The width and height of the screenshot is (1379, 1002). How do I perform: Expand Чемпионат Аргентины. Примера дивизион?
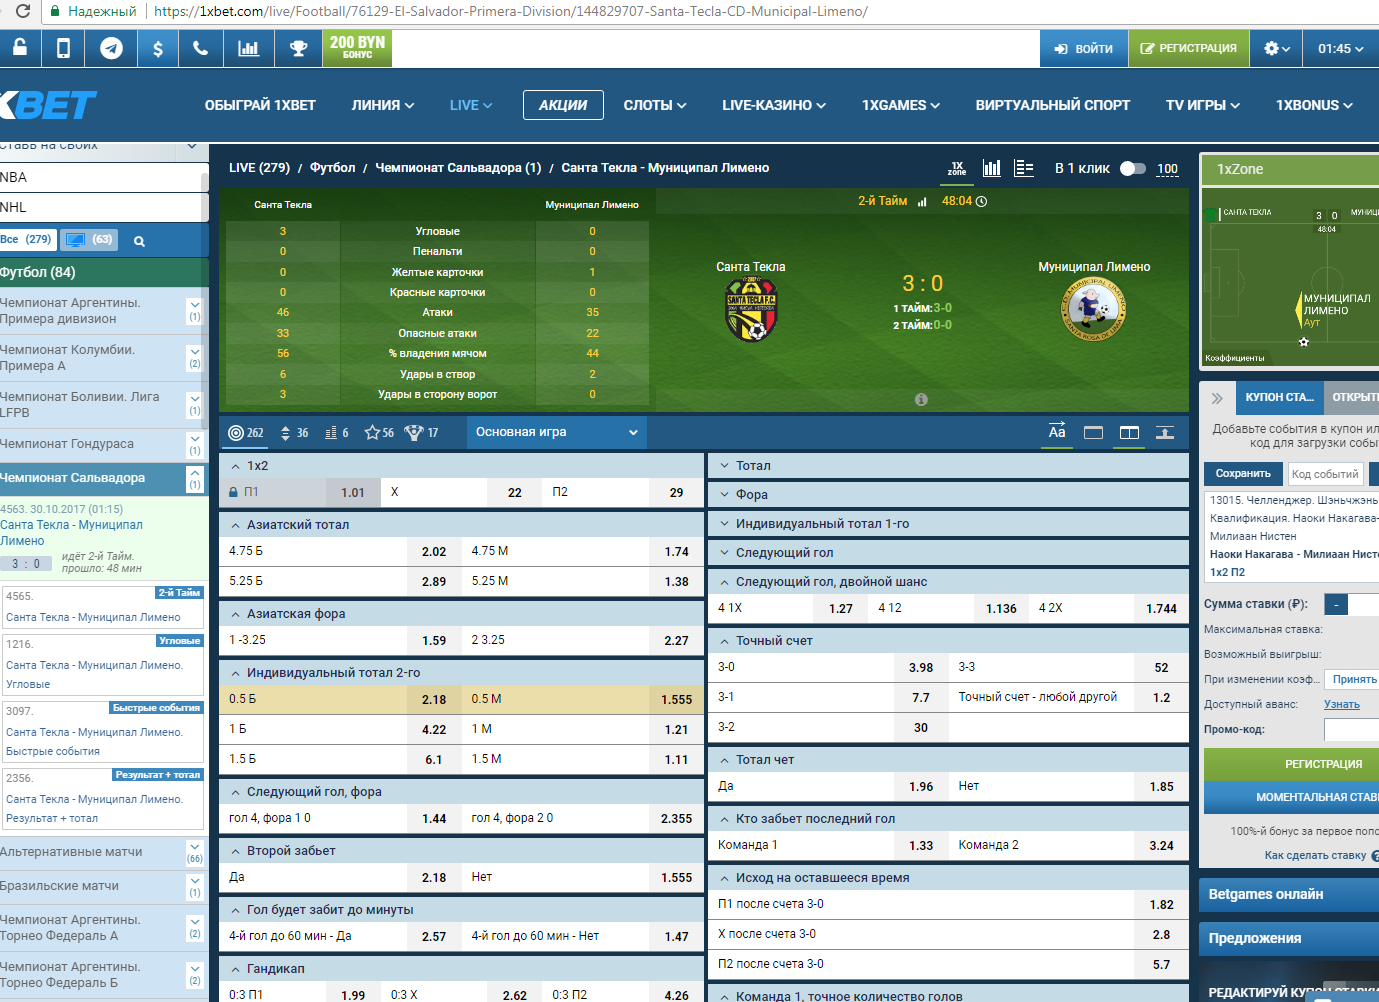pyautogui.click(x=195, y=311)
